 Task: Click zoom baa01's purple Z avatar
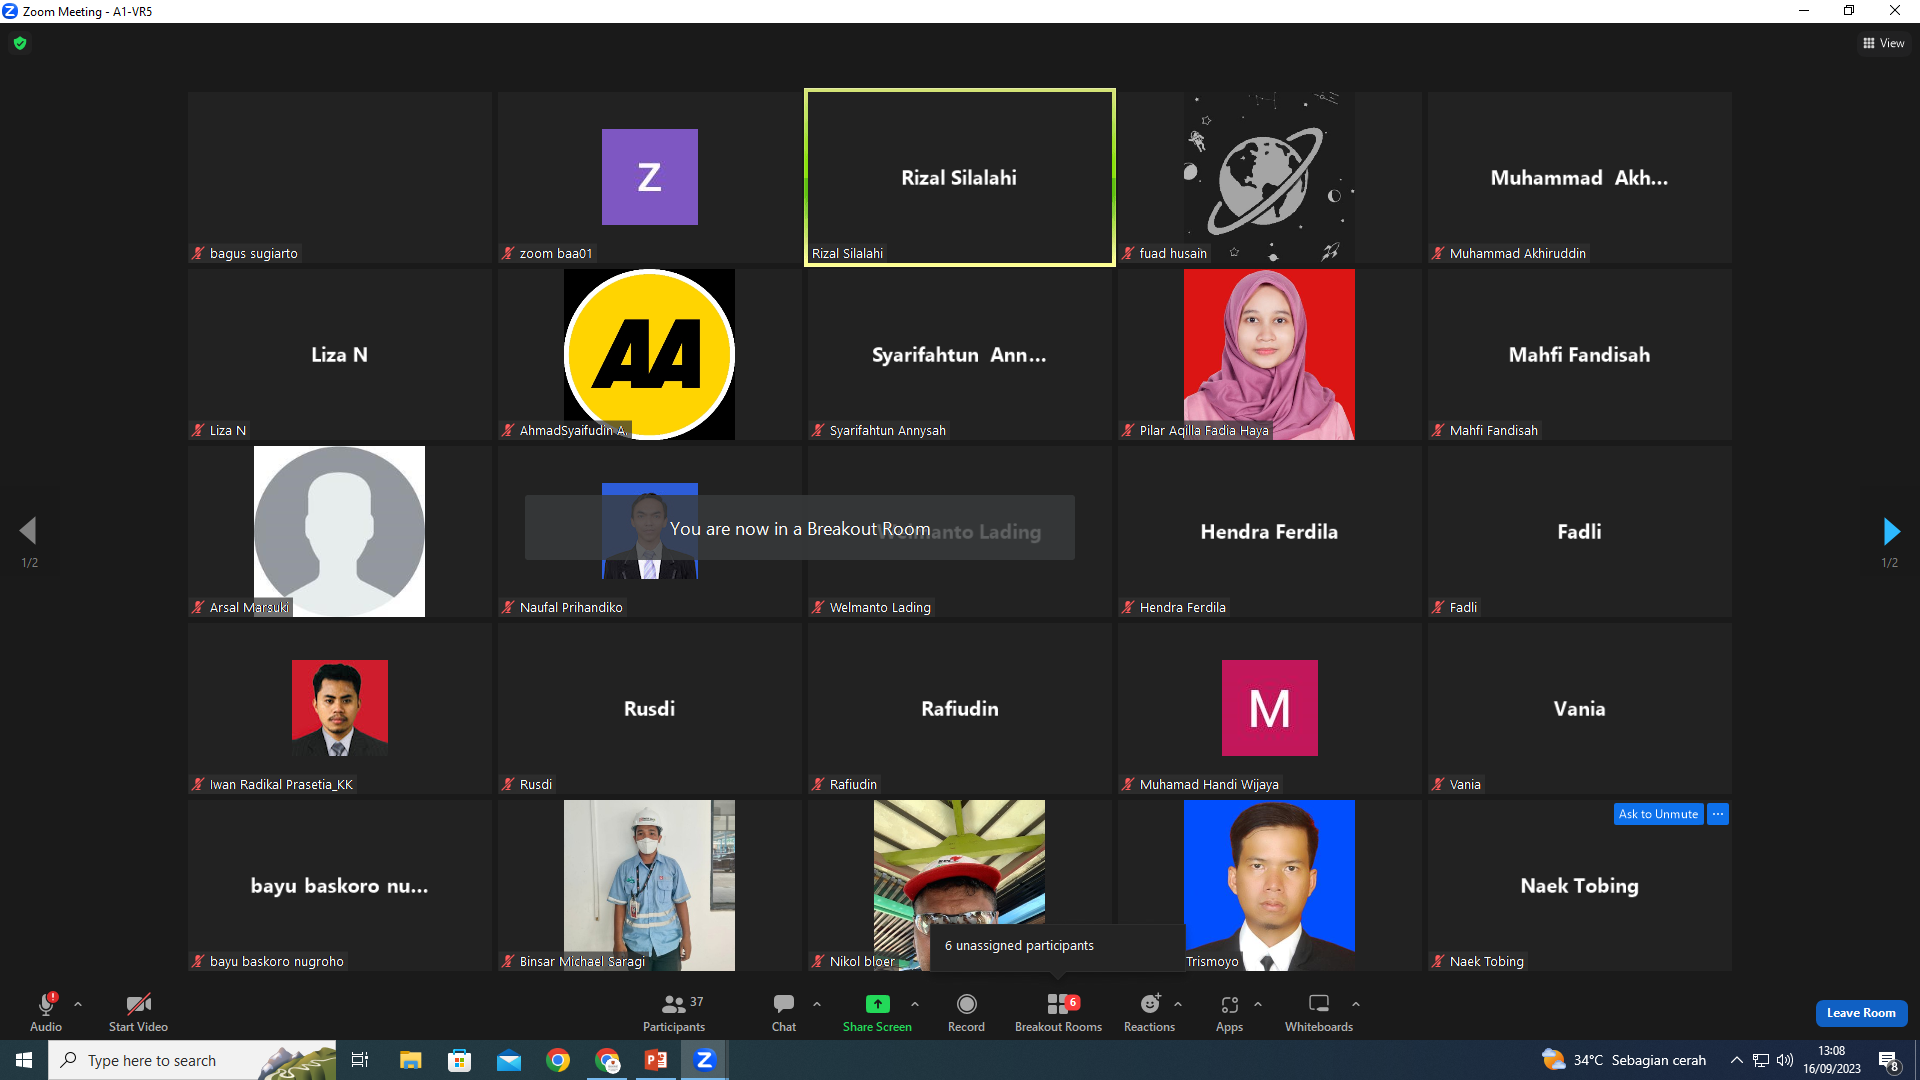[650, 177]
